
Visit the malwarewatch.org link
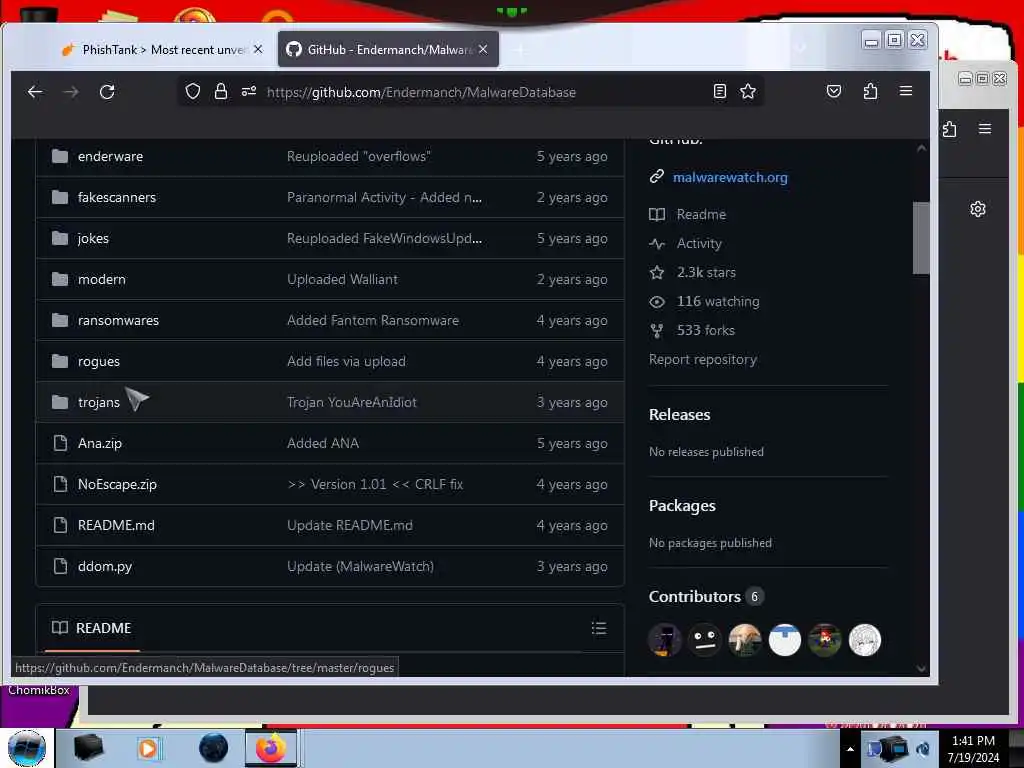coord(729,177)
